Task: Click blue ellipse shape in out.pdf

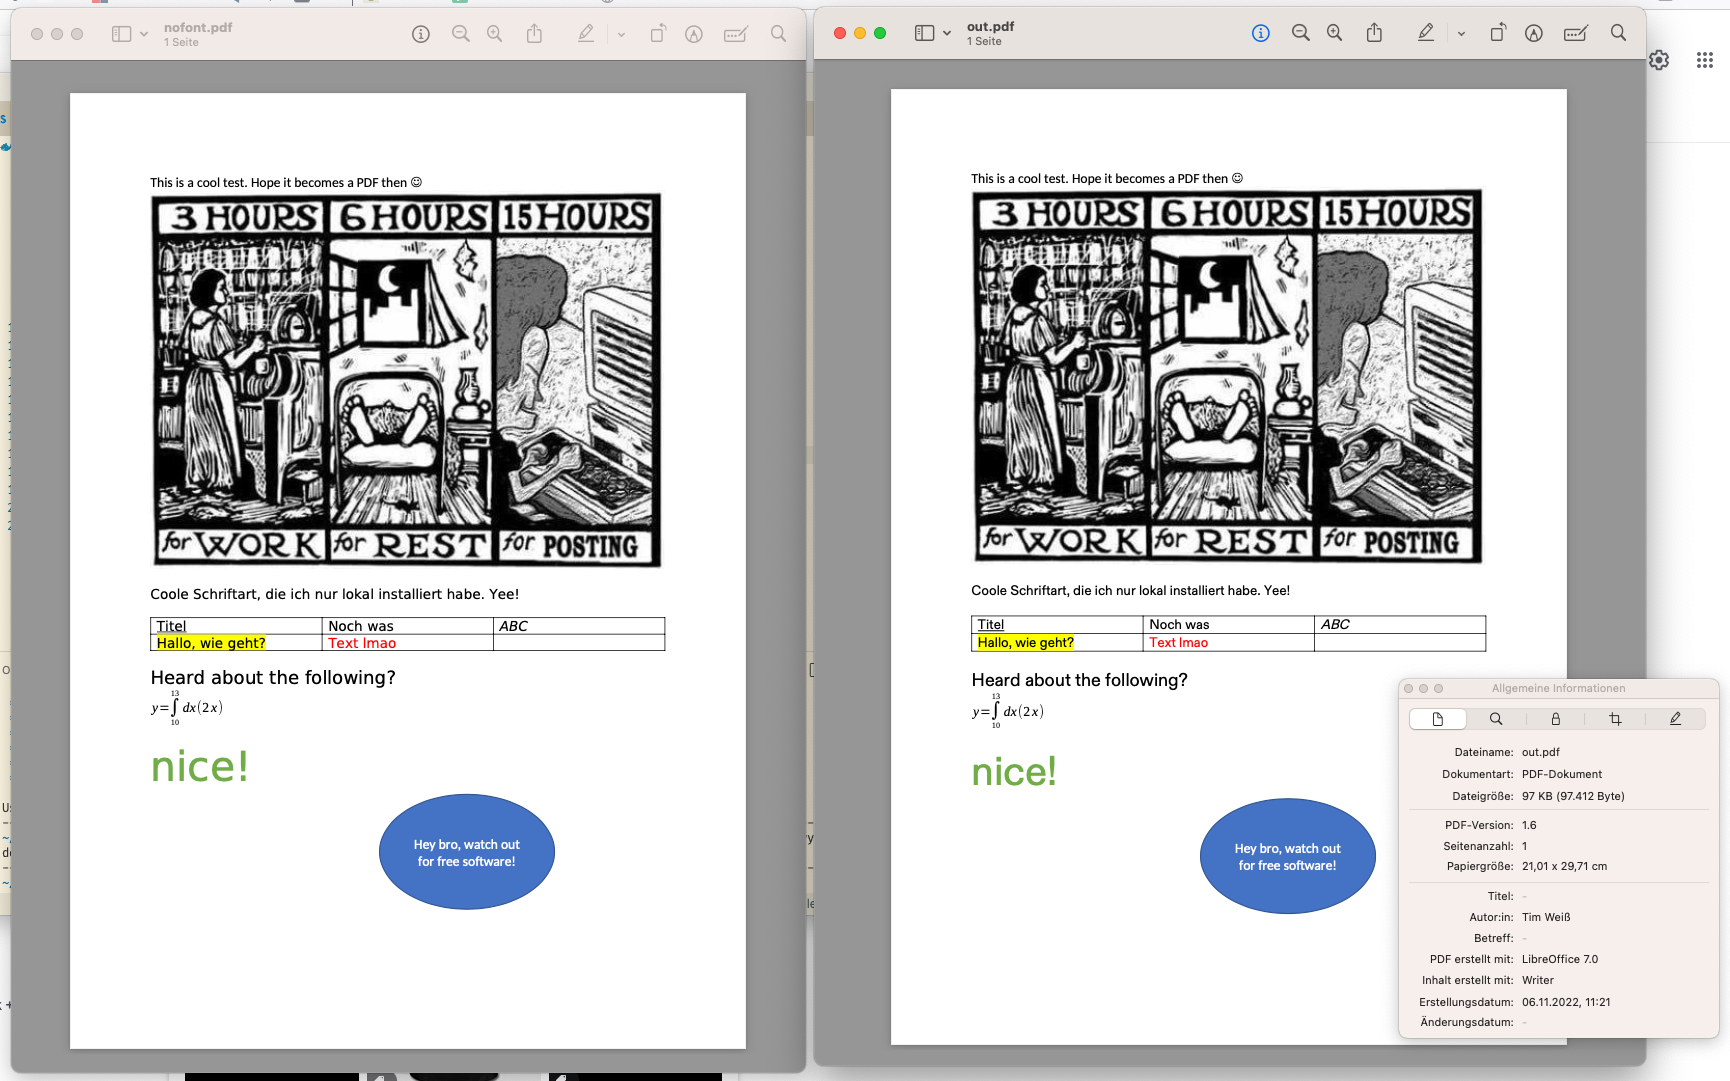Action: 1288,856
